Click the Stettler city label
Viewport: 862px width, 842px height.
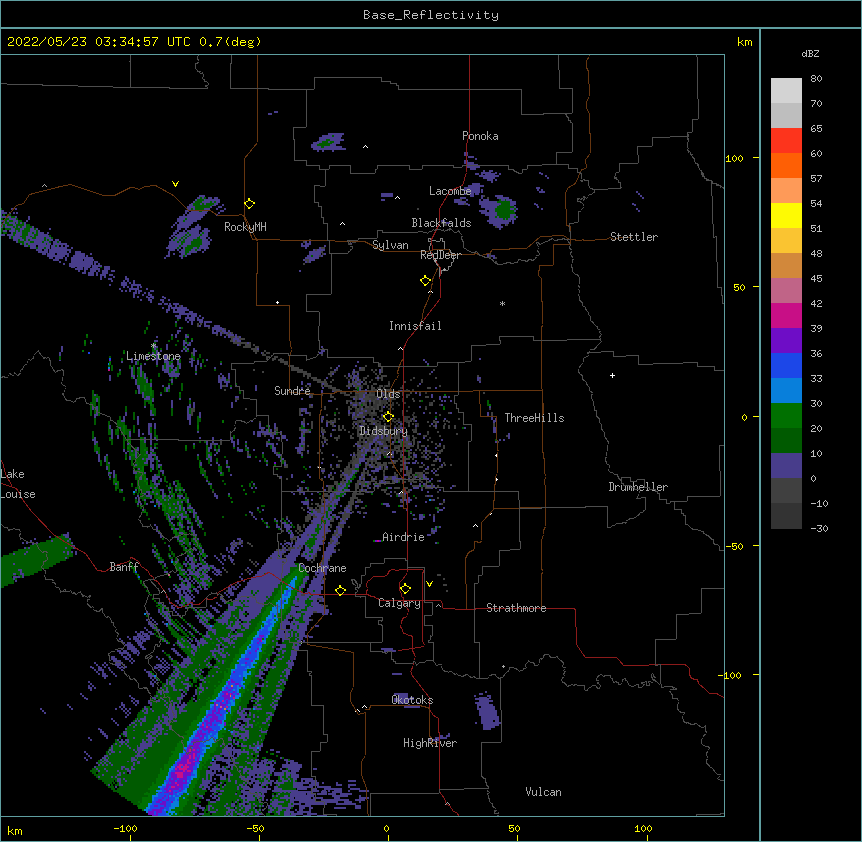click(634, 237)
